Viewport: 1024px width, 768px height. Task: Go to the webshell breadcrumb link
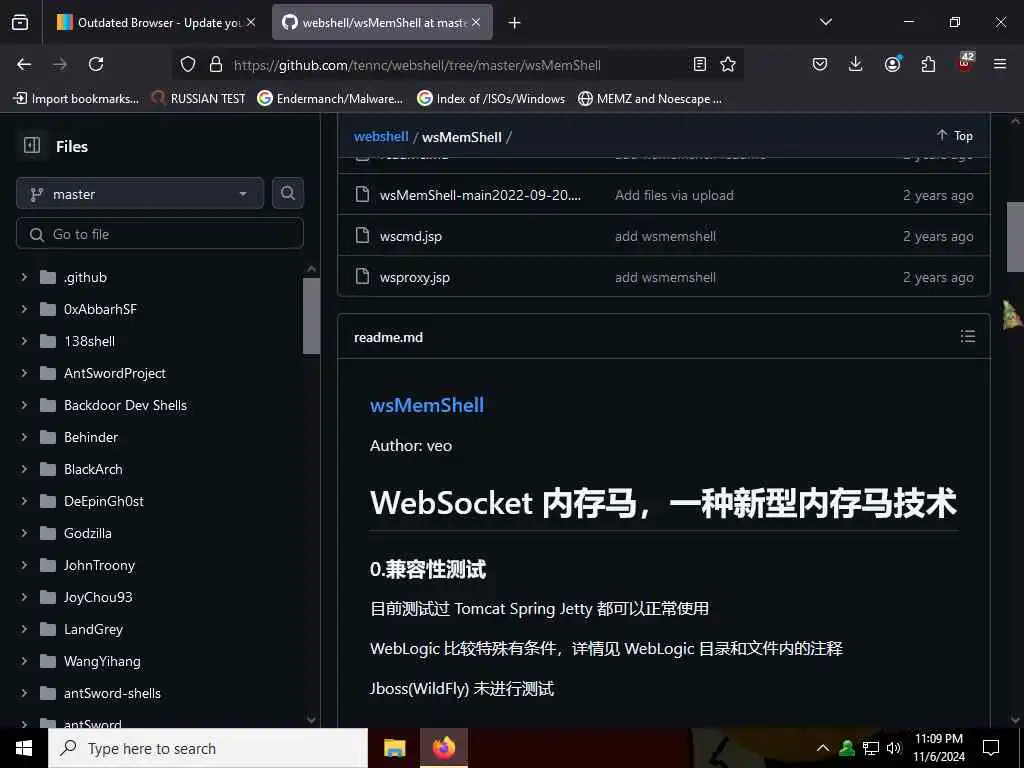[381, 136]
